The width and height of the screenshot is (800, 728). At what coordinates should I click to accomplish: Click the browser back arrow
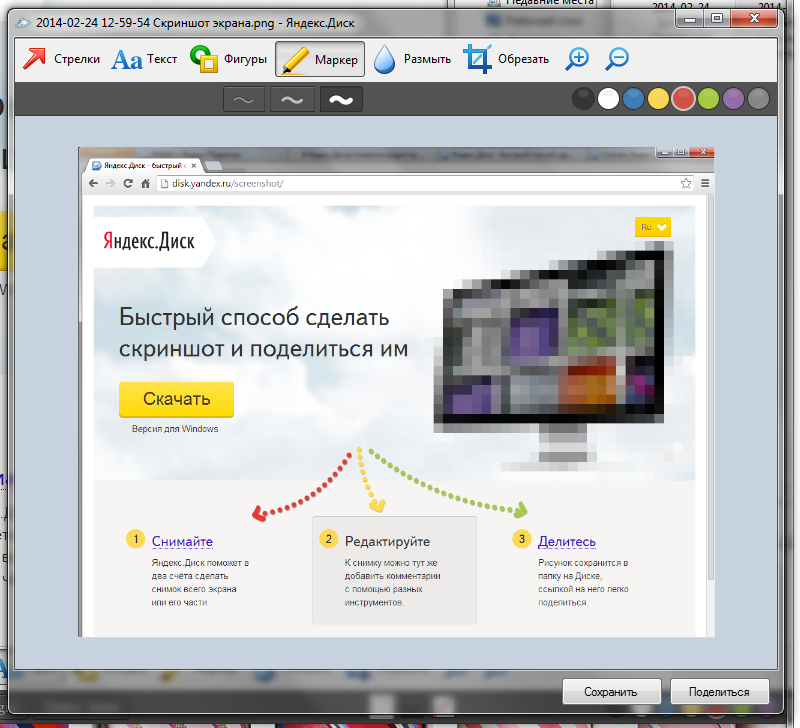coord(93,184)
